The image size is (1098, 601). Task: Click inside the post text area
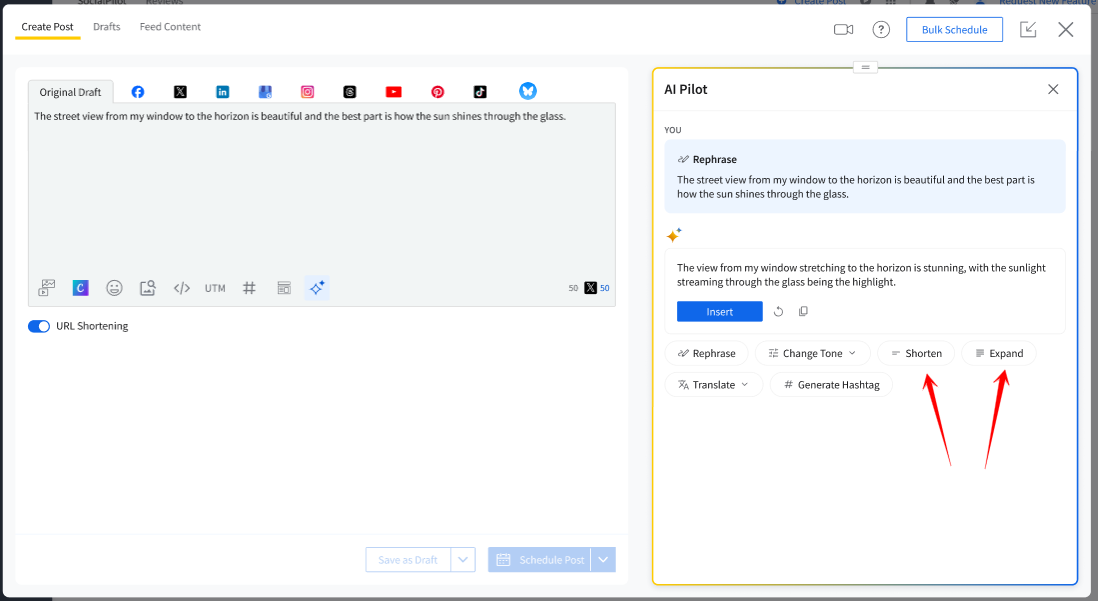pos(320,190)
